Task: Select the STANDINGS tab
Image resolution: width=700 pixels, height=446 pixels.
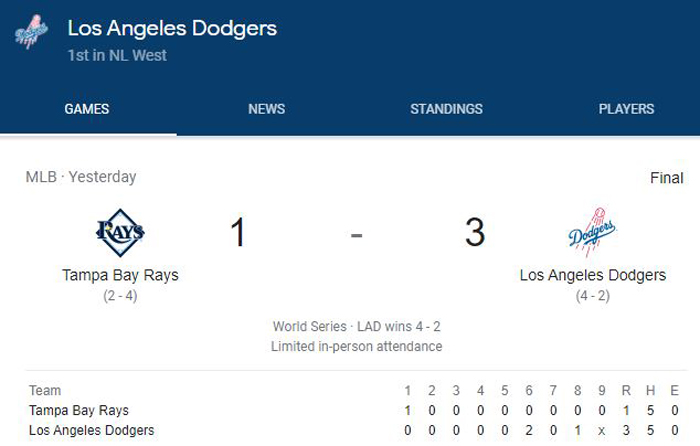Action: (446, 109)
